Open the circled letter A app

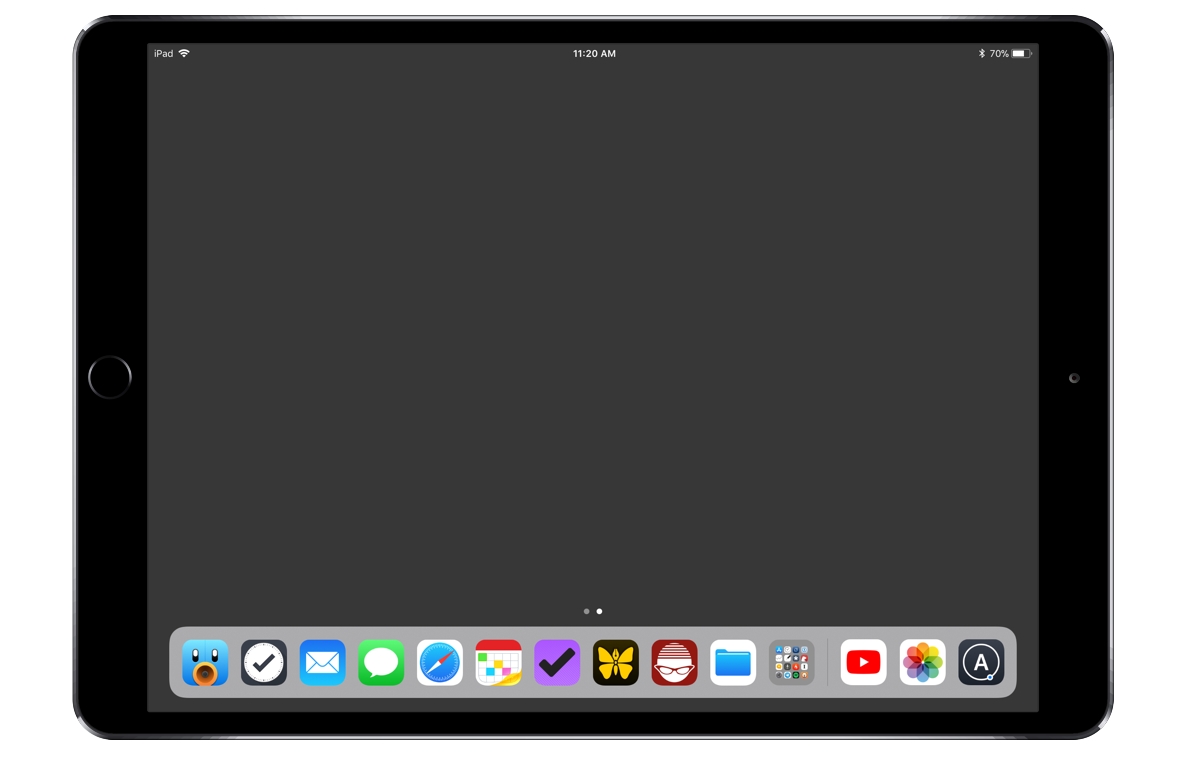[981, 662]
